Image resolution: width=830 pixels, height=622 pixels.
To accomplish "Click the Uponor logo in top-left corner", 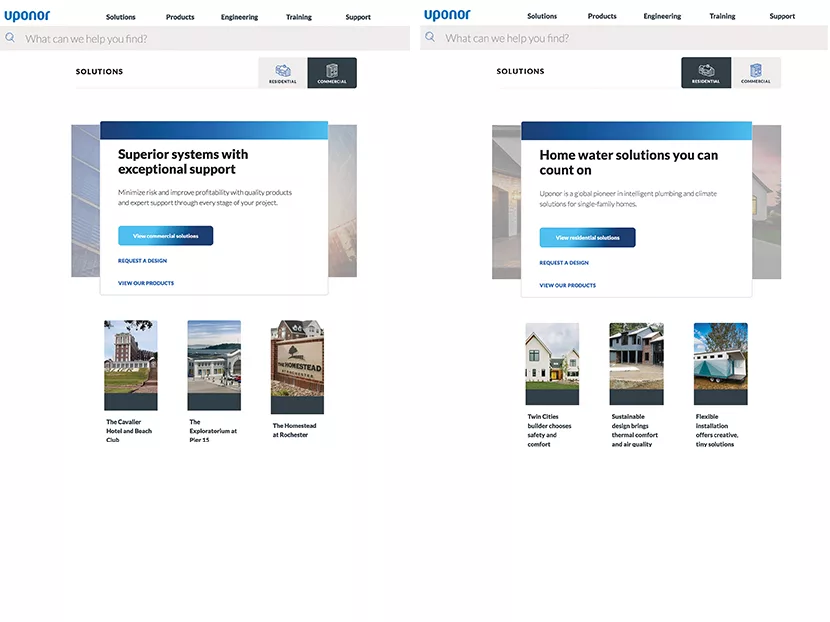I will 28,15.
